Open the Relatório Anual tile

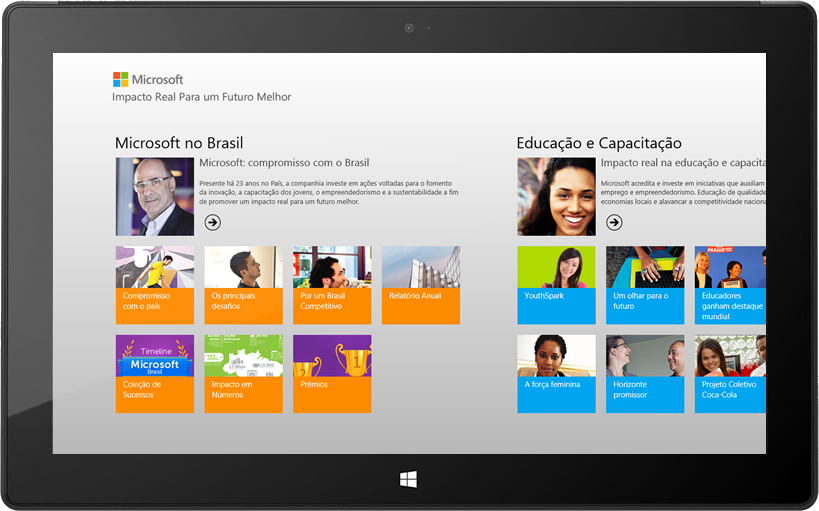(x=421, y=285)
